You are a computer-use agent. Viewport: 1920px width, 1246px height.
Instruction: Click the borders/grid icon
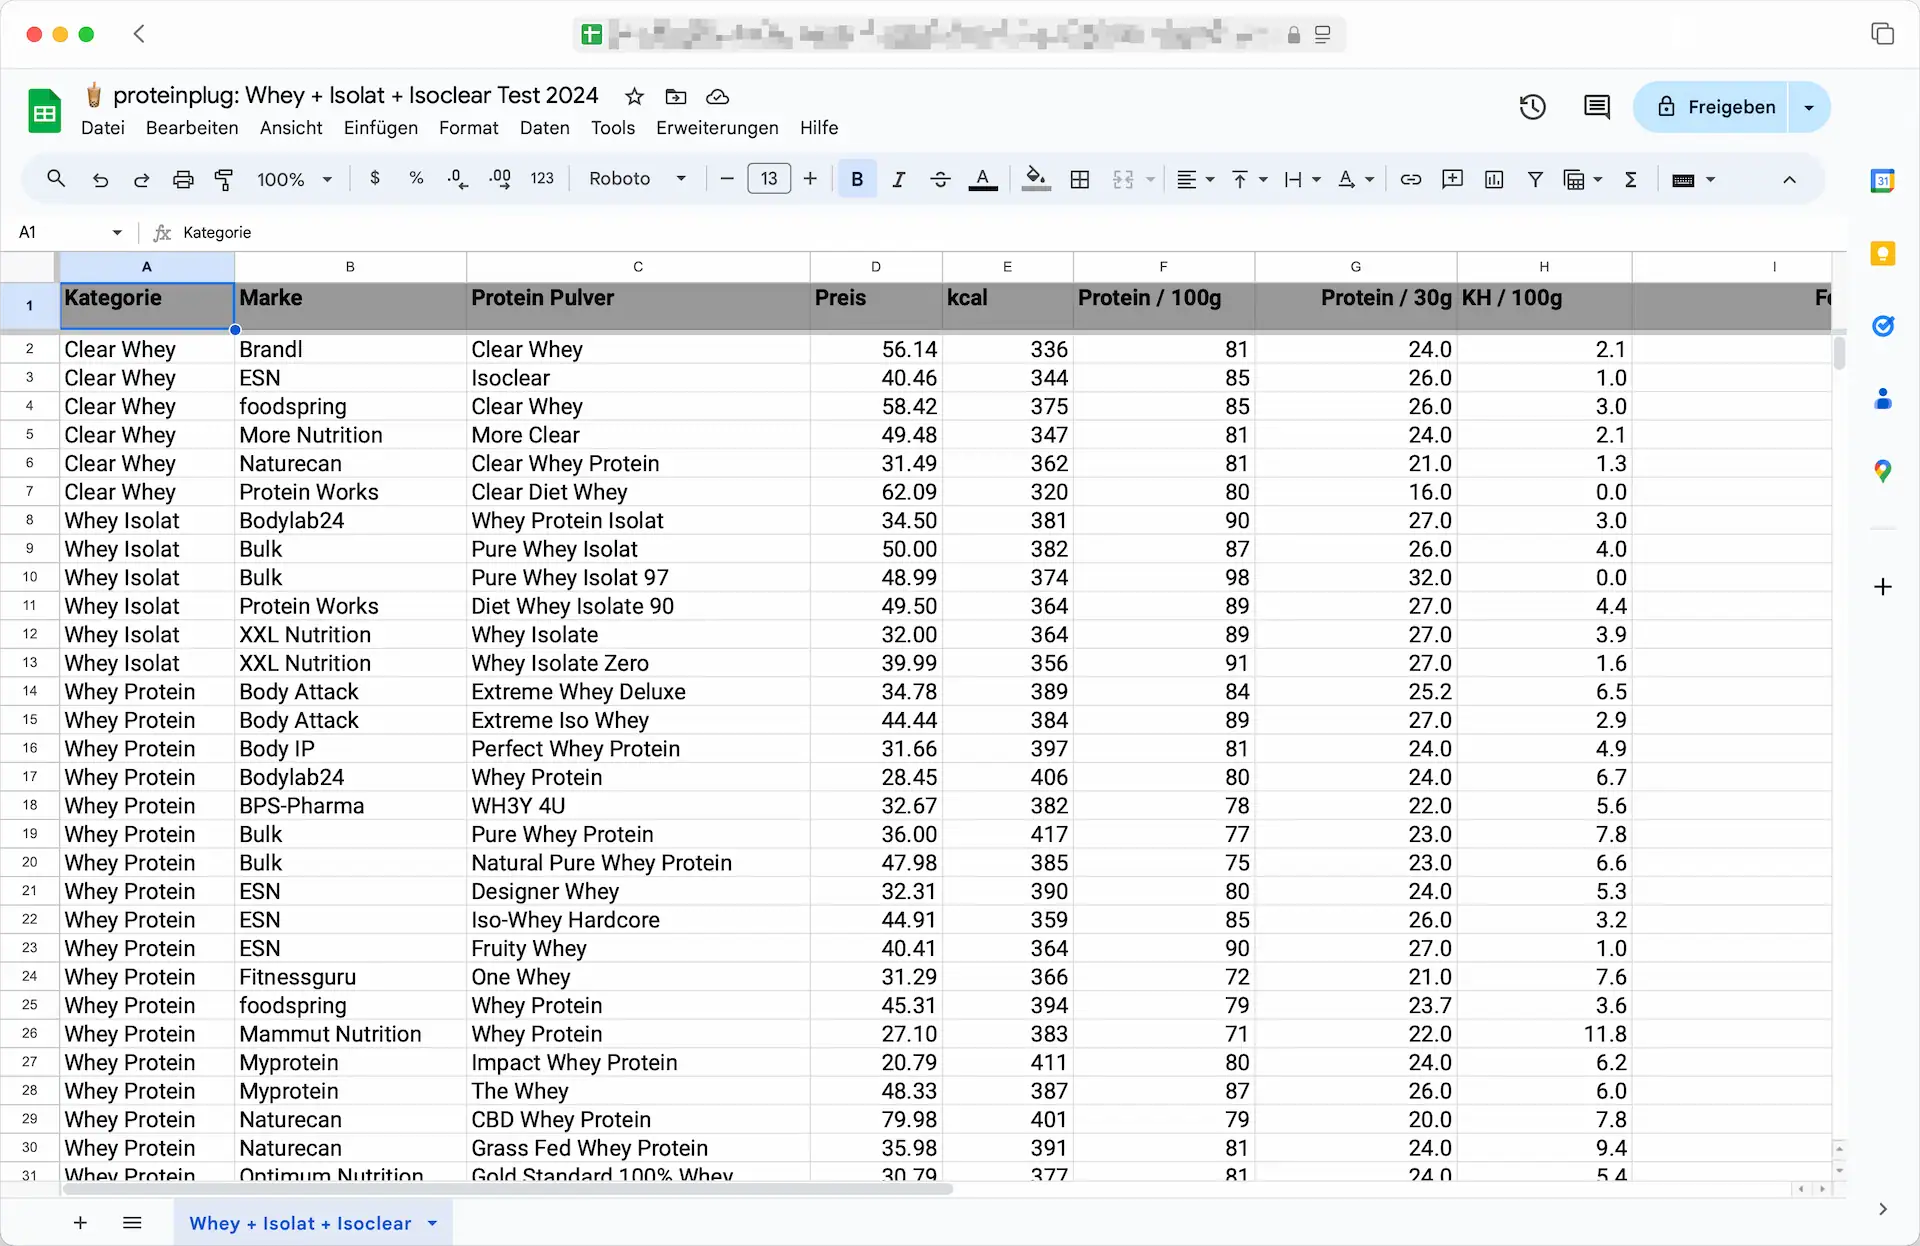1079,179
